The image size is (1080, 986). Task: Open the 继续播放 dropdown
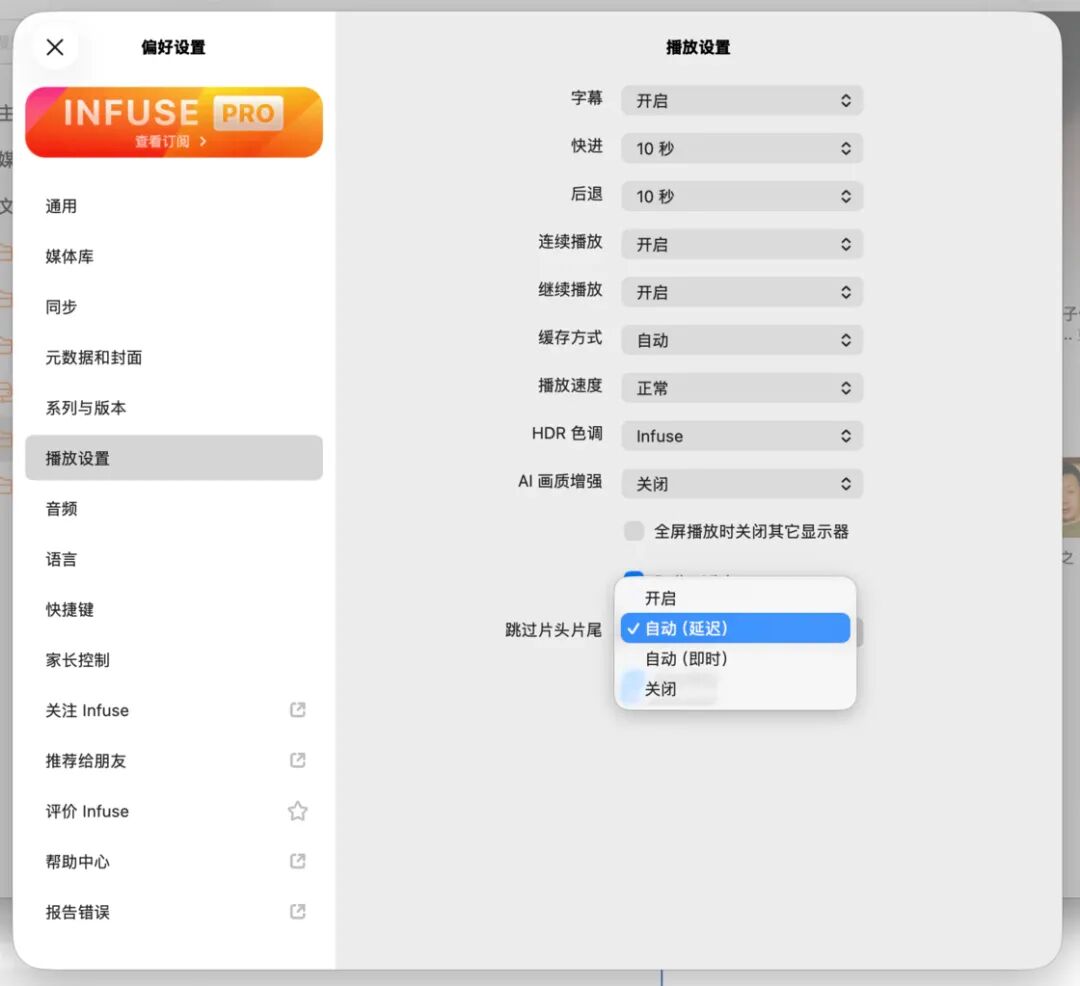742,292
